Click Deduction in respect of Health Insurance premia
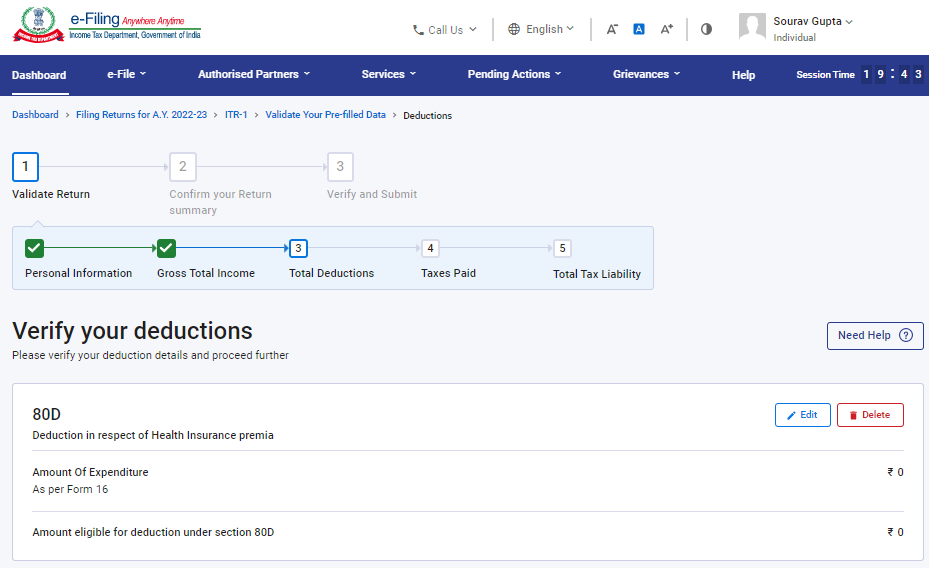Viewport: 929px width, 568px height. pyautogui.click(x=153, y=435)
